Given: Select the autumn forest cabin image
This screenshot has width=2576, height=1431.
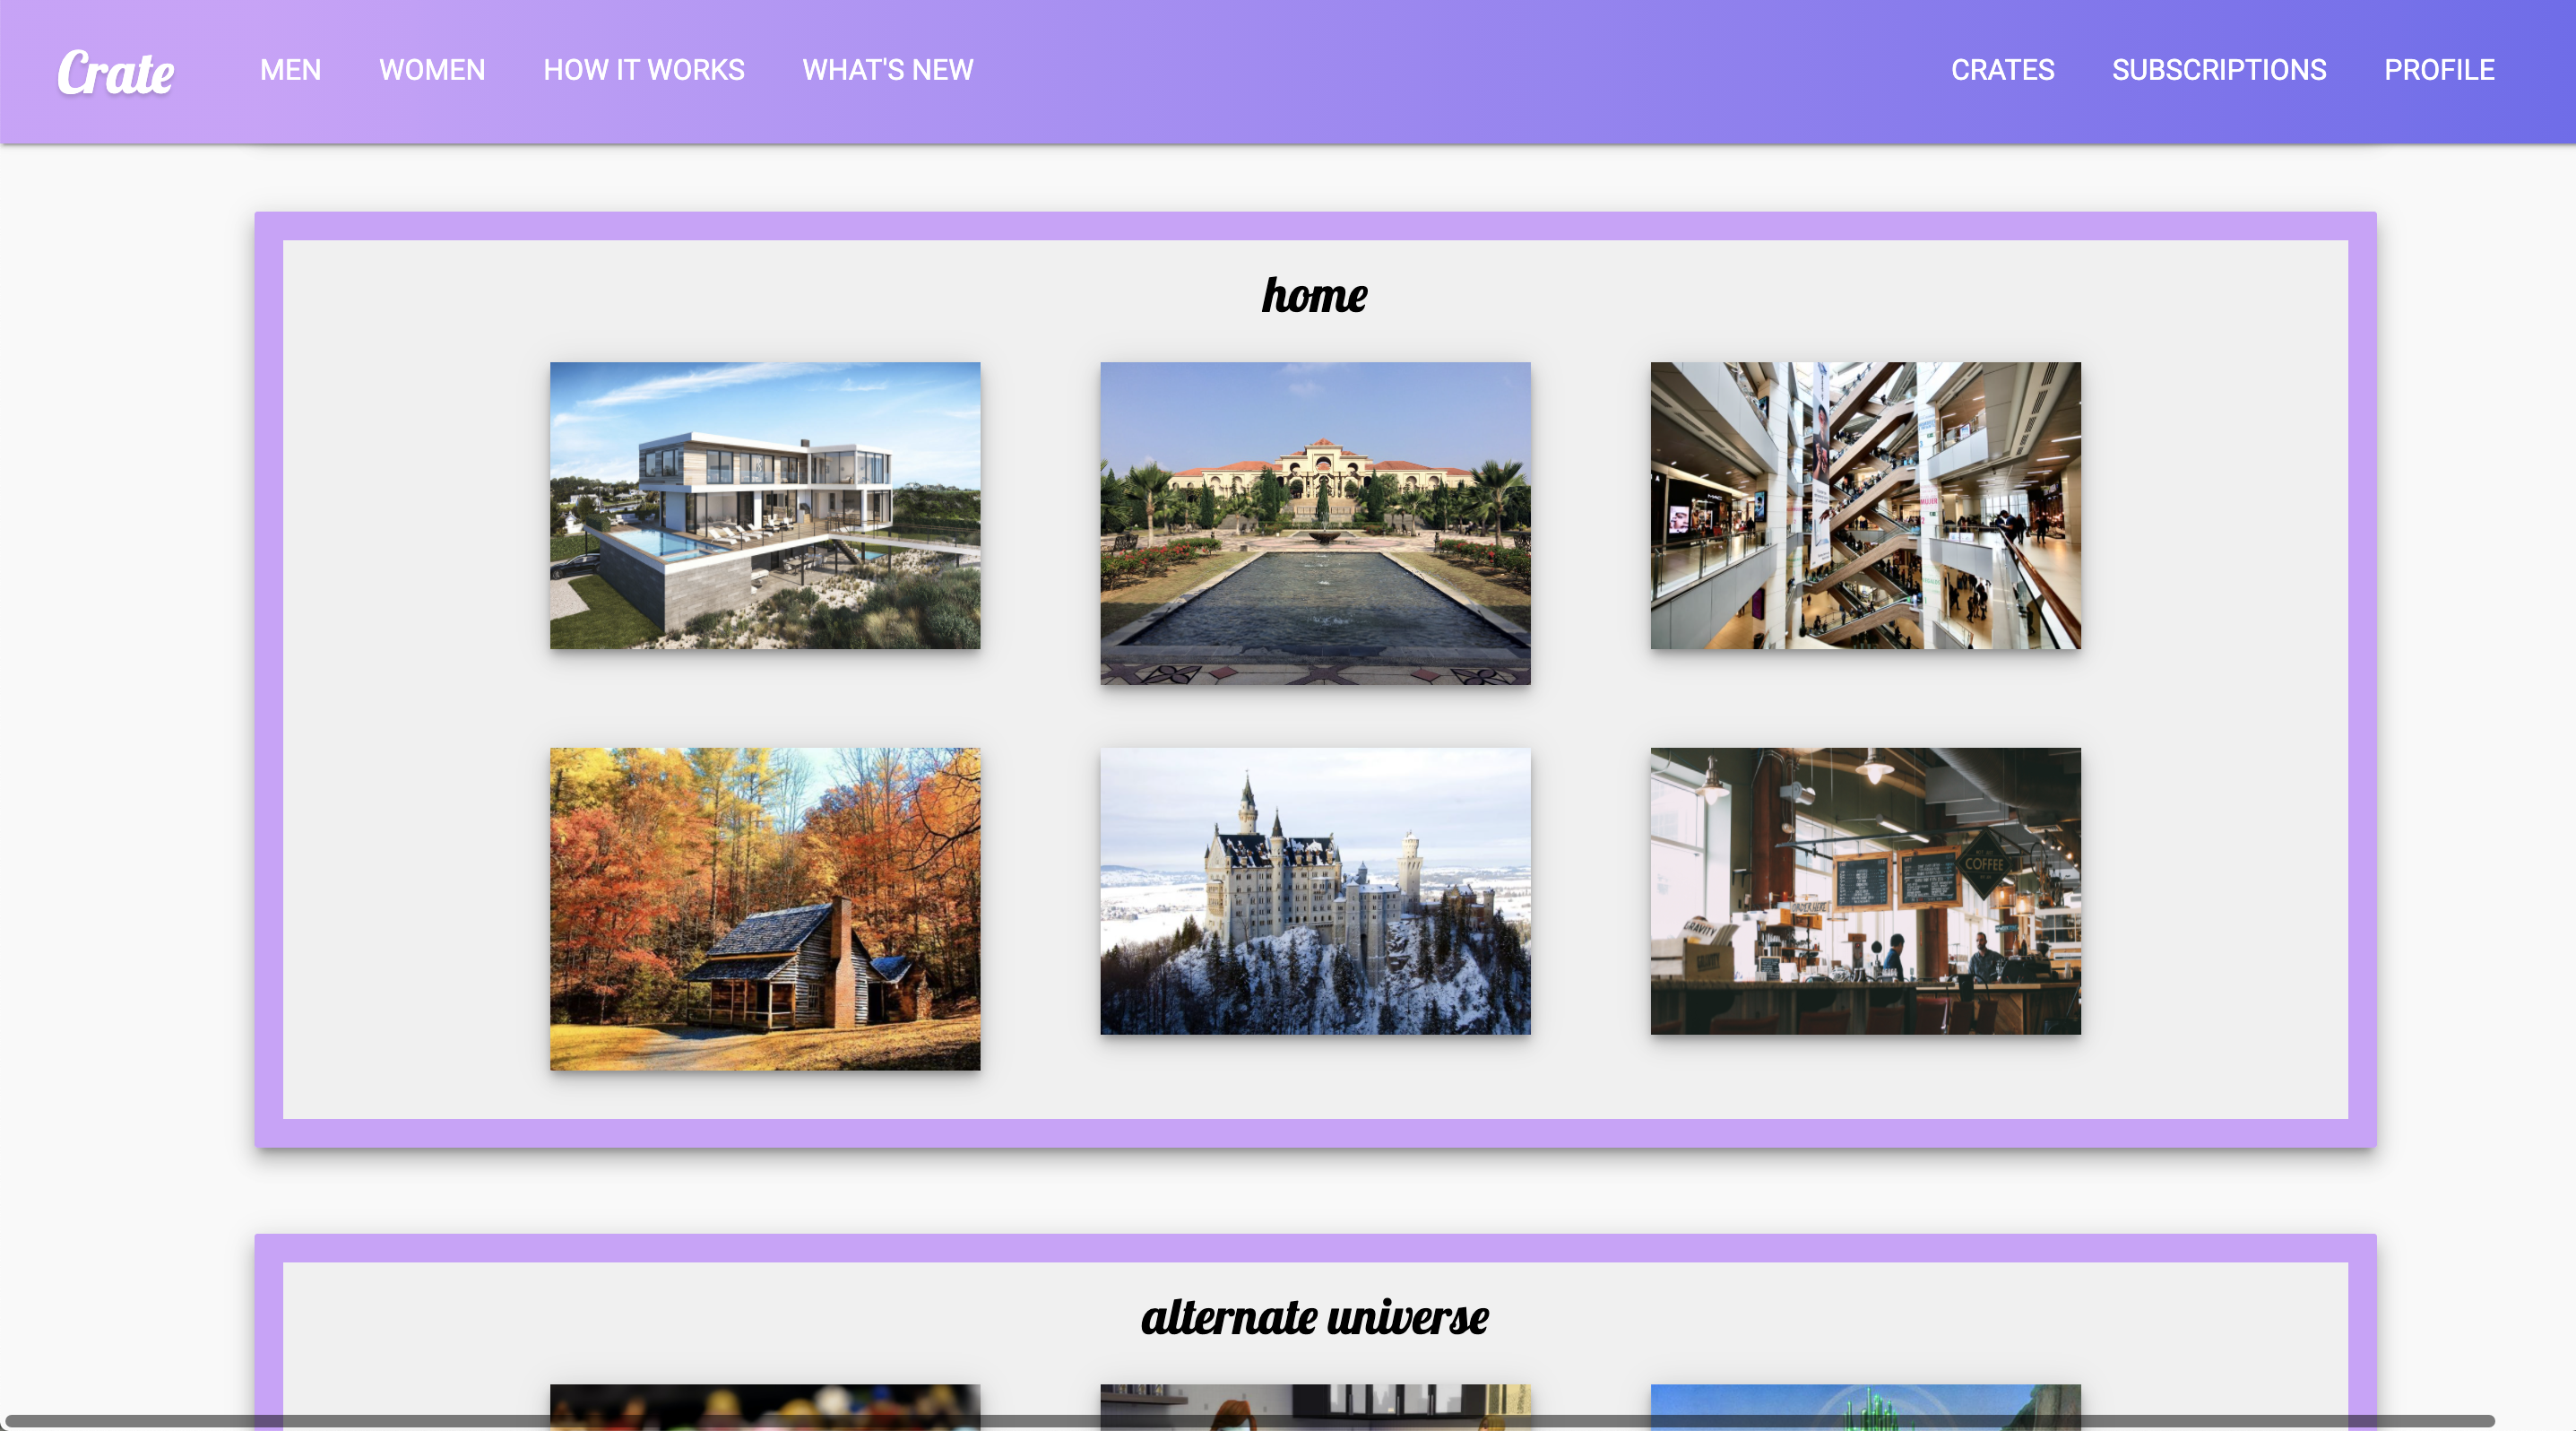Looking at the screenshot, I should 765,909.
